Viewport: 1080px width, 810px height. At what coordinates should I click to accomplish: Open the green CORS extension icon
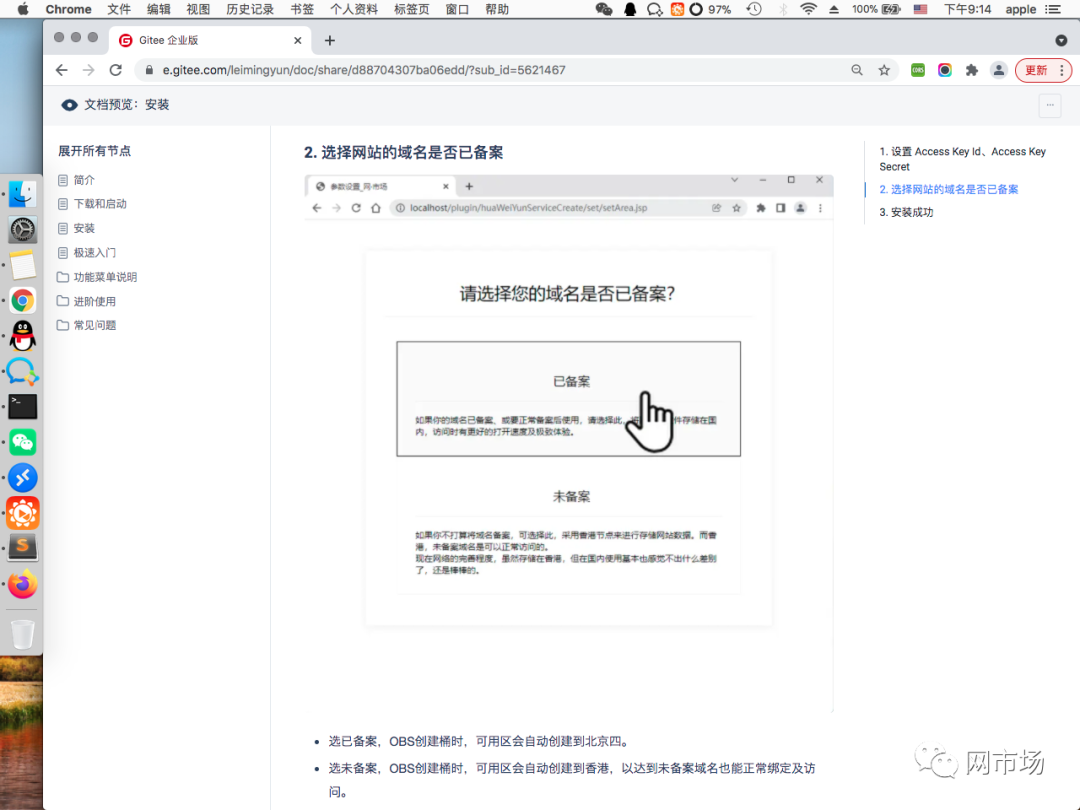(917, 70)
